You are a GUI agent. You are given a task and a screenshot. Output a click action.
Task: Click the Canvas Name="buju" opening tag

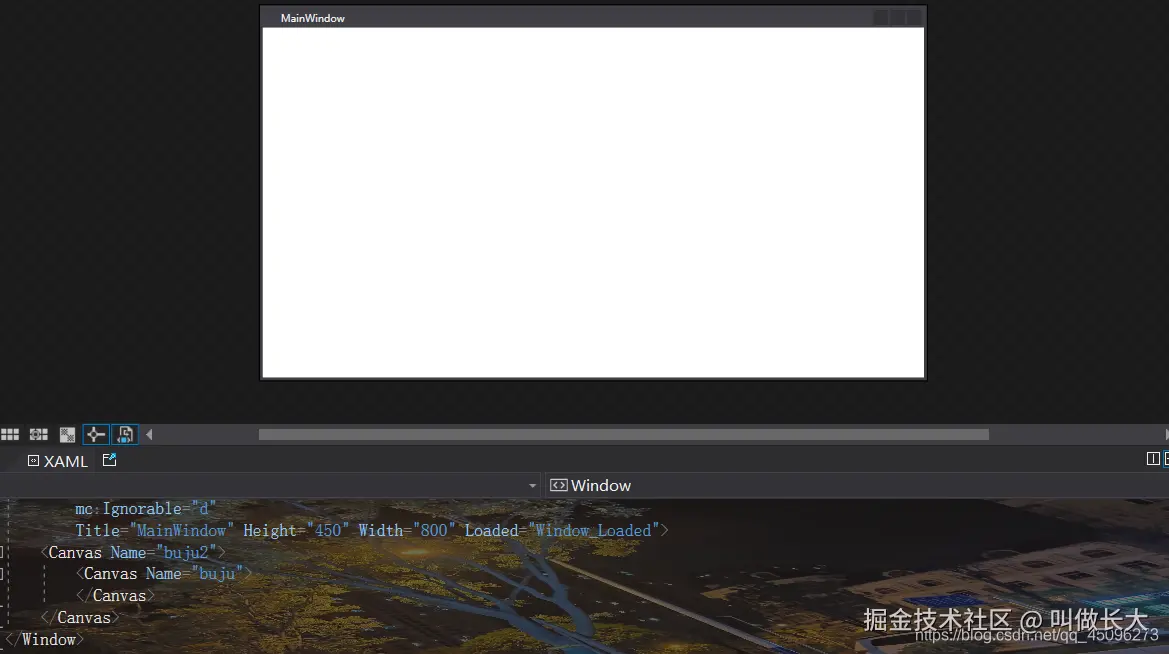(164, 573)
